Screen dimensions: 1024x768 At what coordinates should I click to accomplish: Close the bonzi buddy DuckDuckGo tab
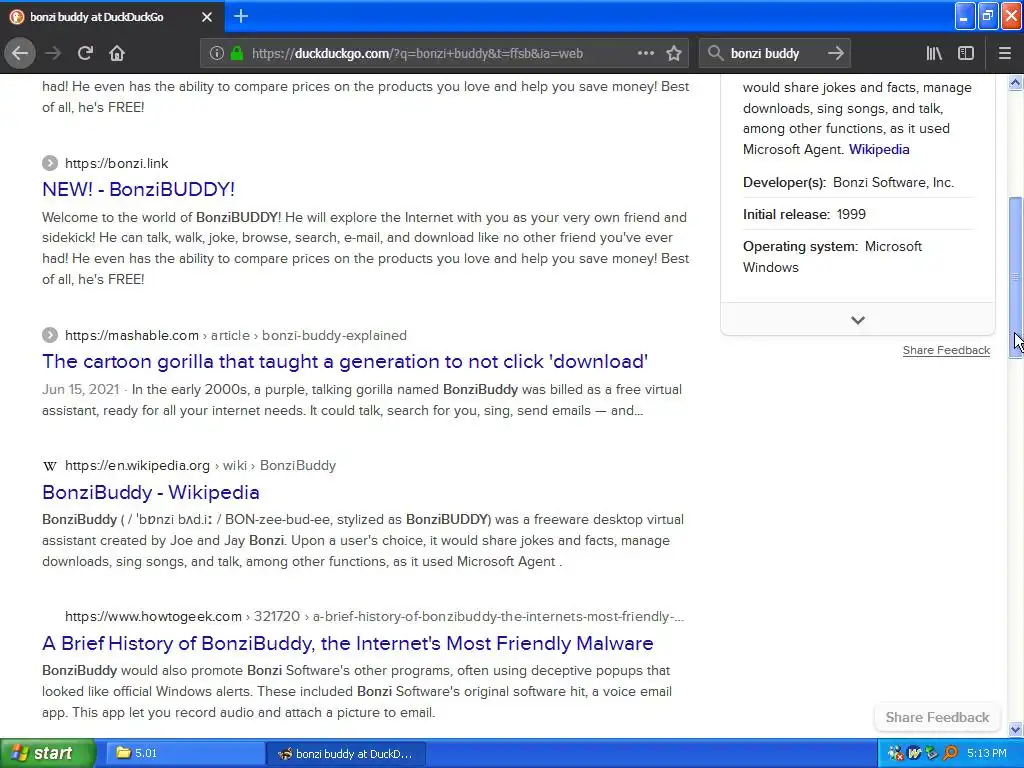(207, 17)
